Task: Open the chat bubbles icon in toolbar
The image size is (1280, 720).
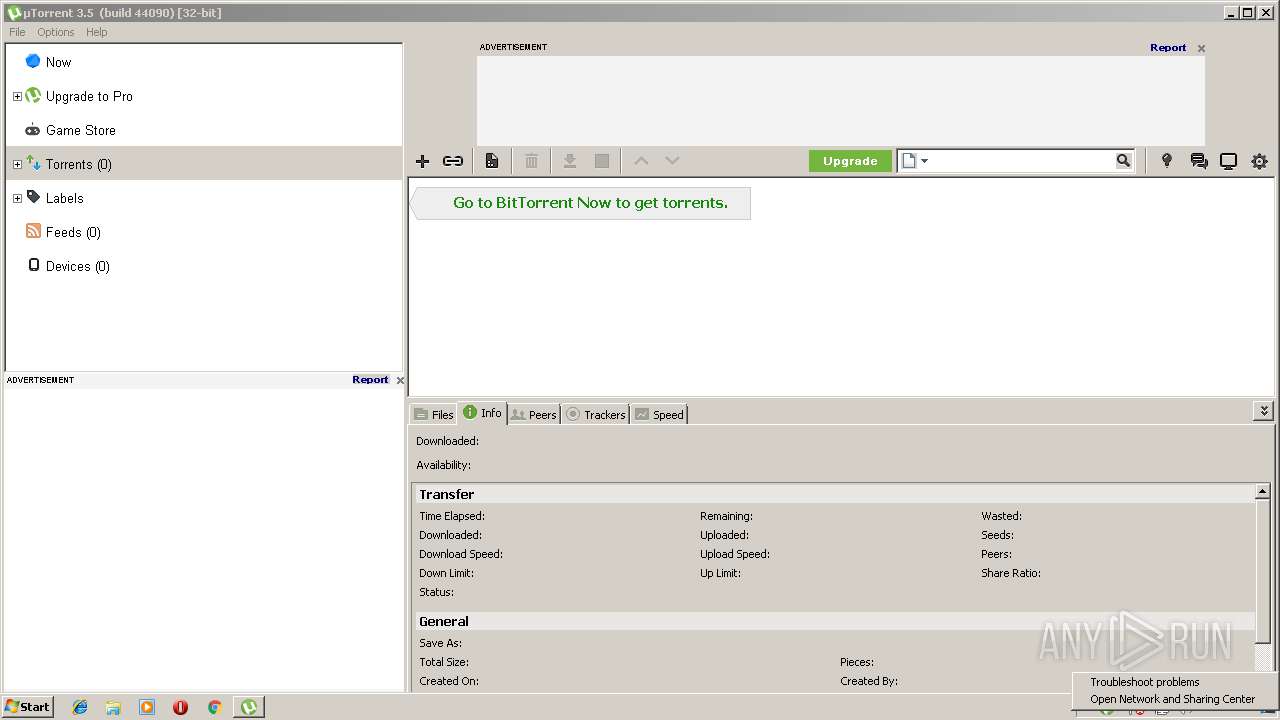Action: pos(1198,161)
